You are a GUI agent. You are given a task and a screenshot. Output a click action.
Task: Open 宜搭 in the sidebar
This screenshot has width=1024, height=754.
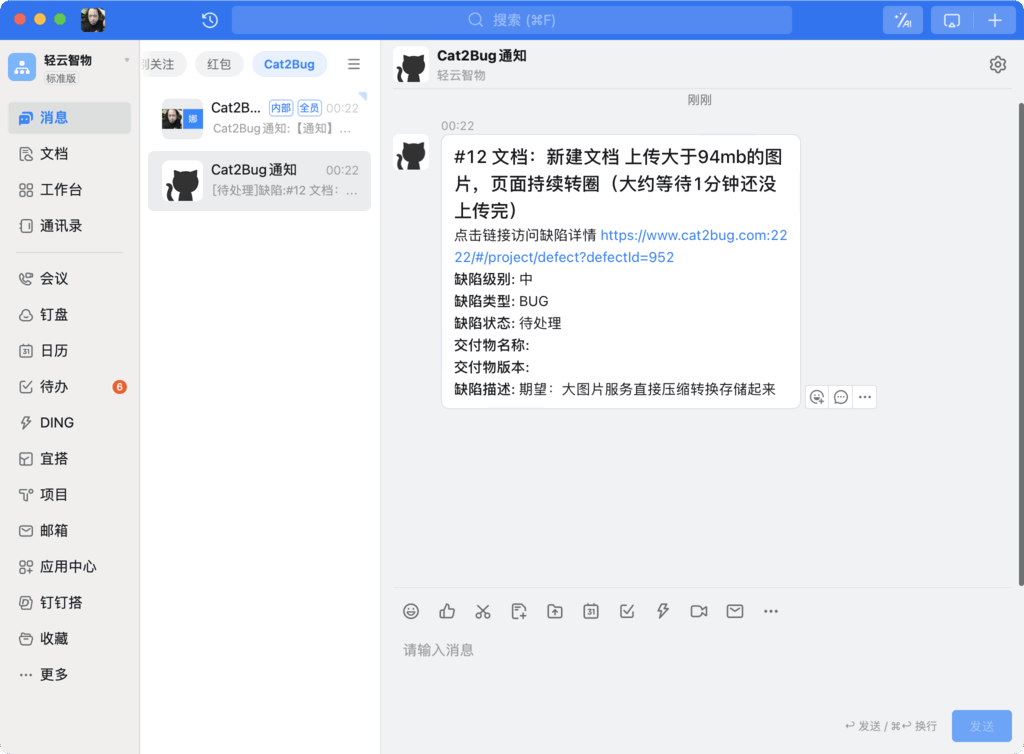pyautogui.click(x=69, y=458)
